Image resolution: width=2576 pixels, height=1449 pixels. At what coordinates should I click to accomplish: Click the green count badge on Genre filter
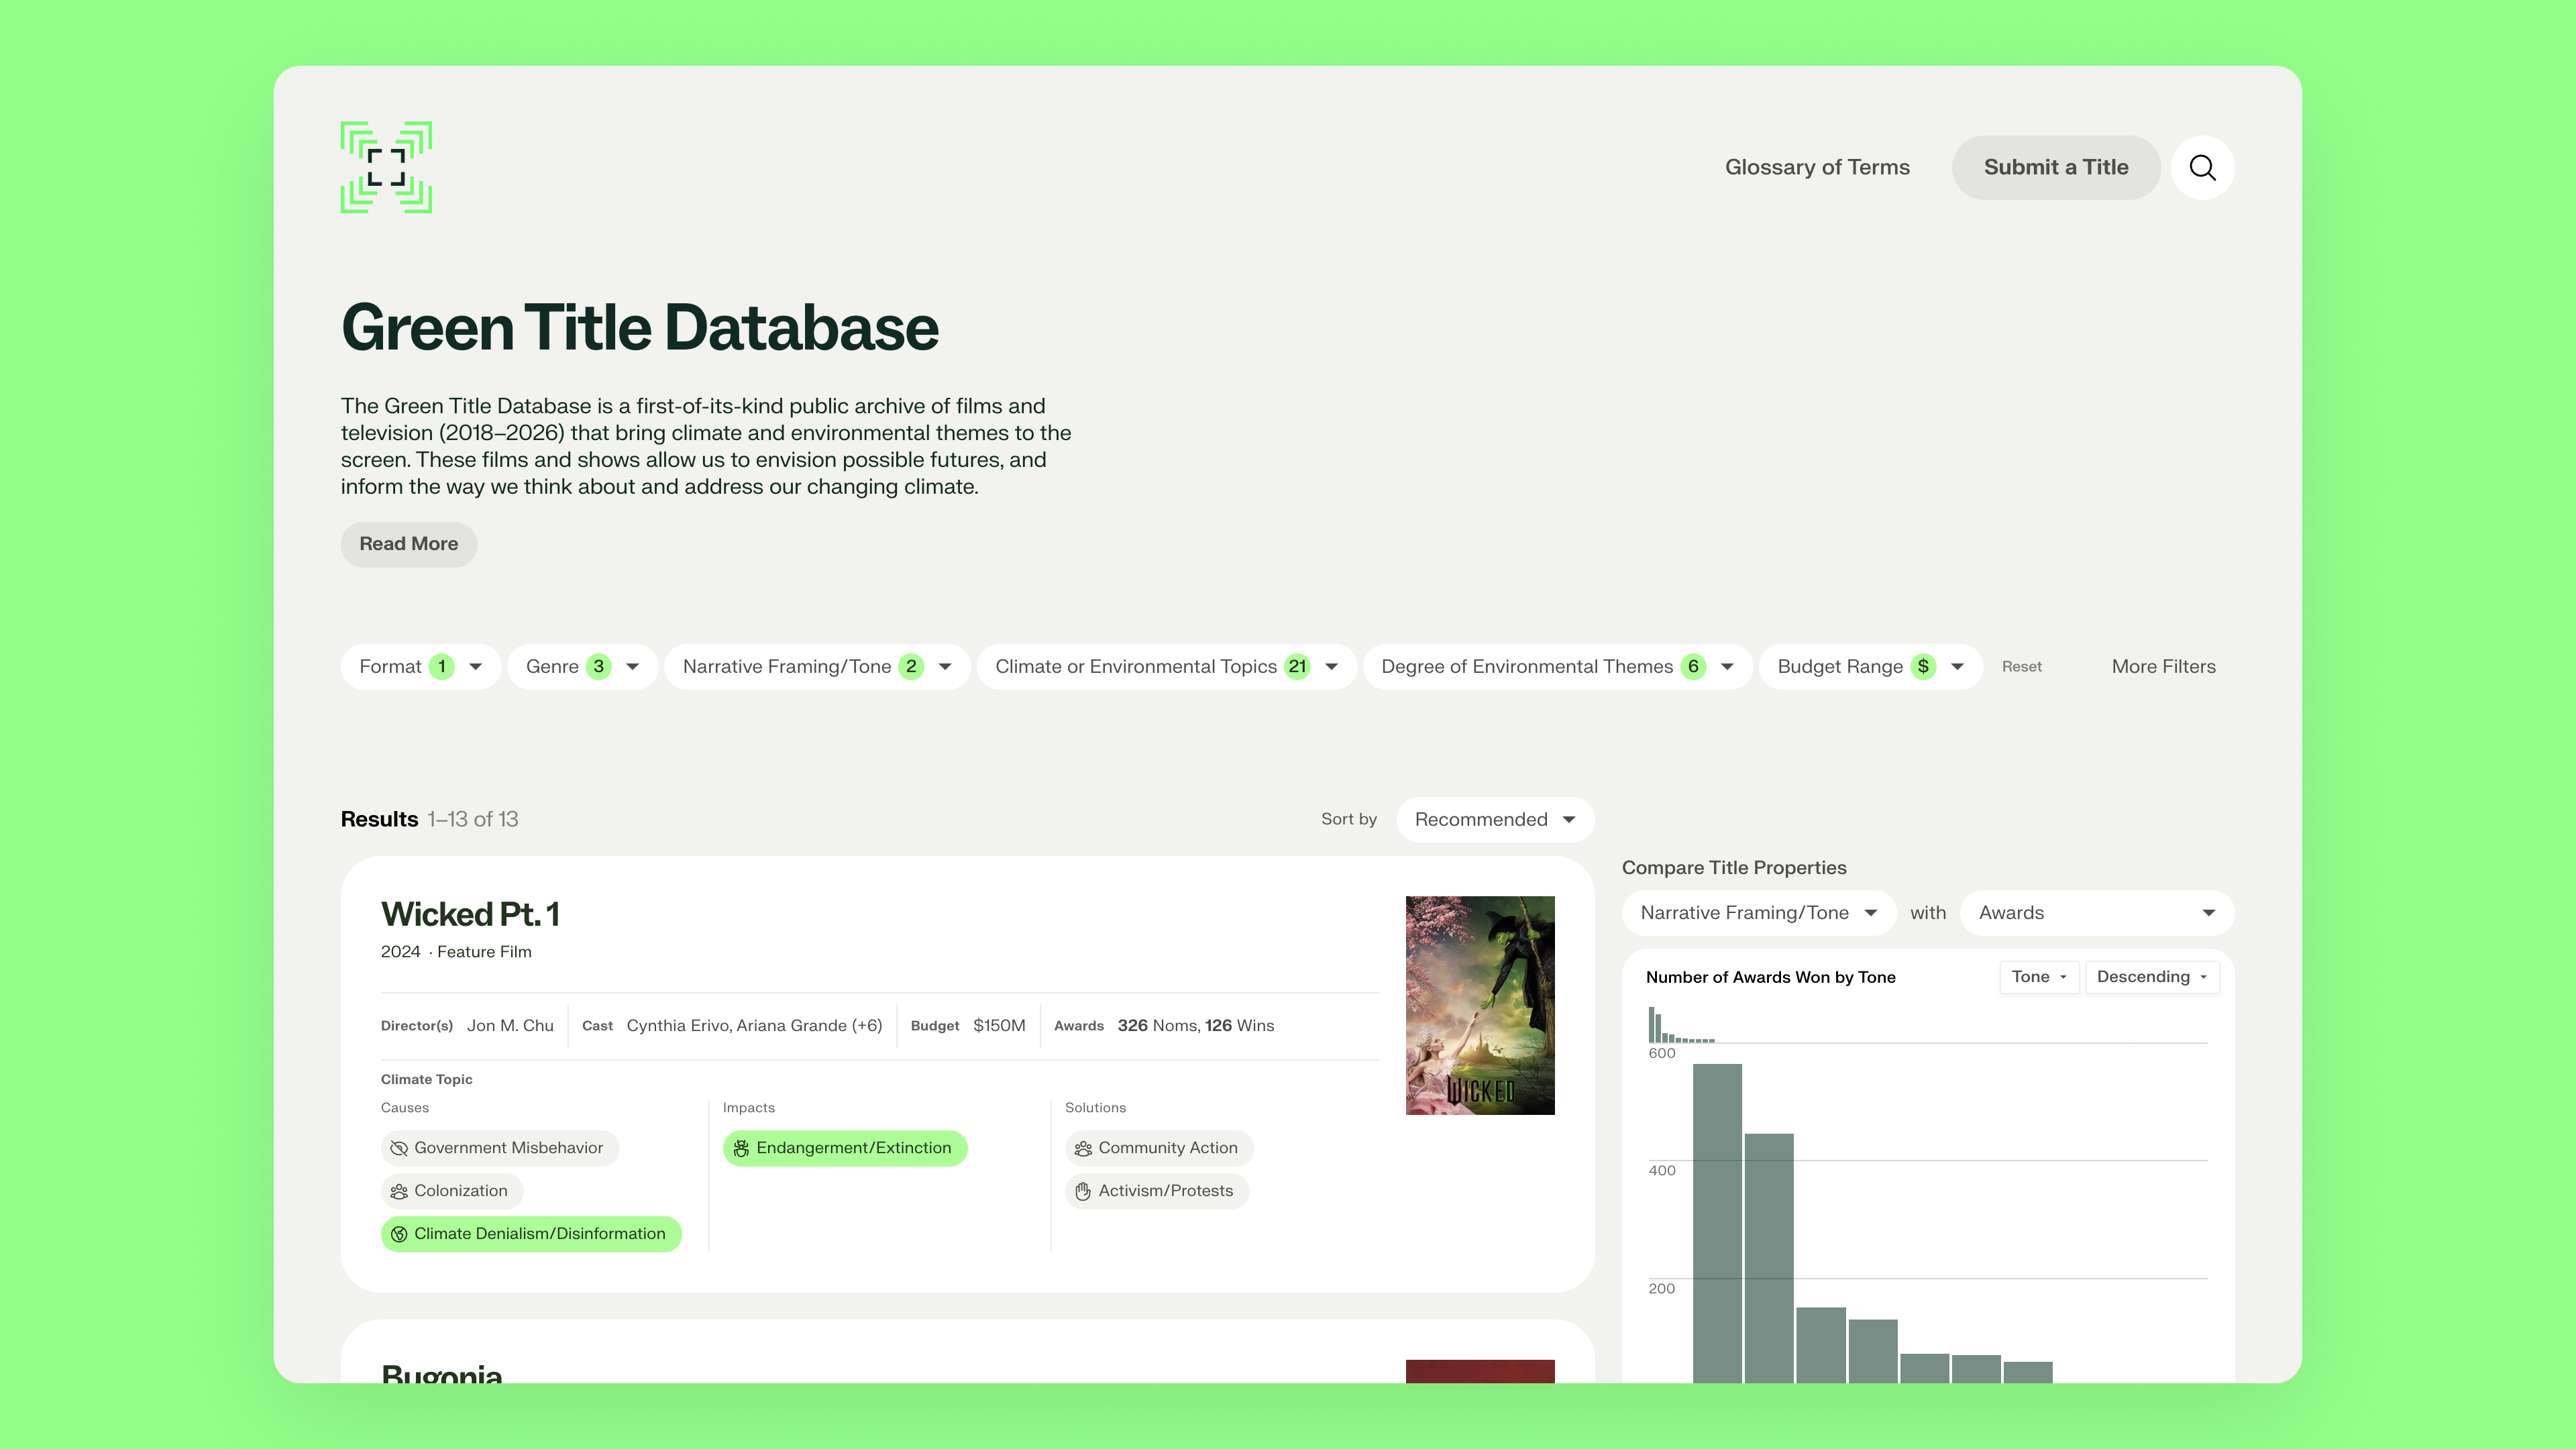598,667
